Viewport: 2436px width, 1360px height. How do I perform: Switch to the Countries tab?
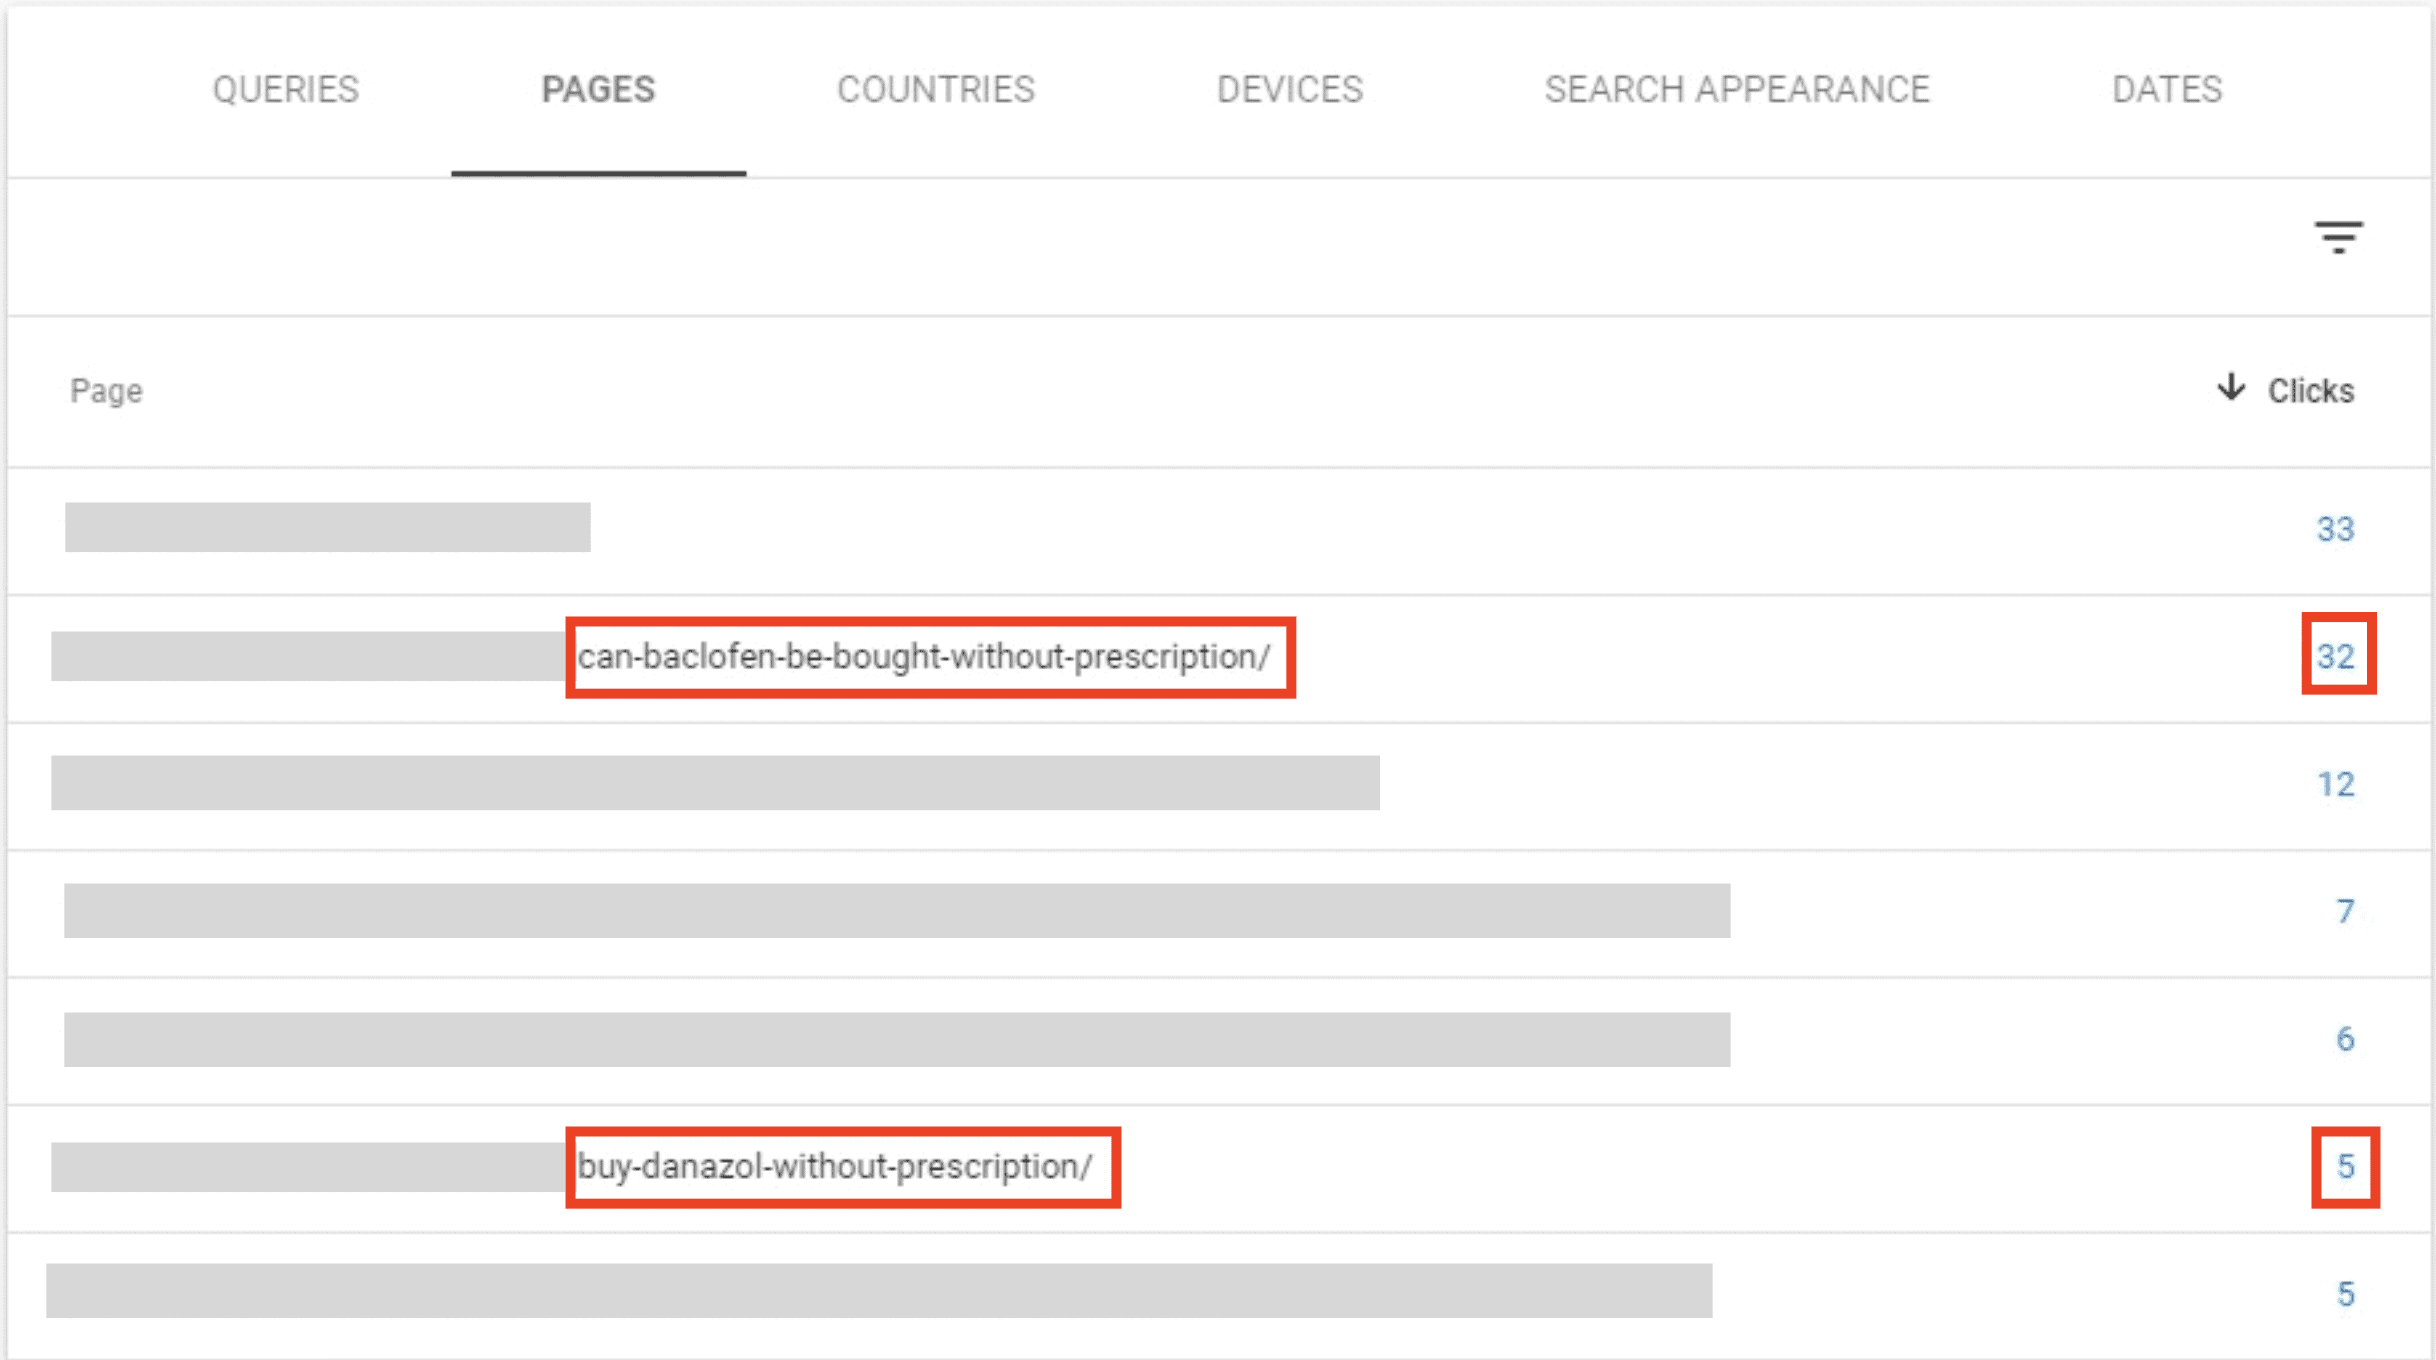[935, 90]
